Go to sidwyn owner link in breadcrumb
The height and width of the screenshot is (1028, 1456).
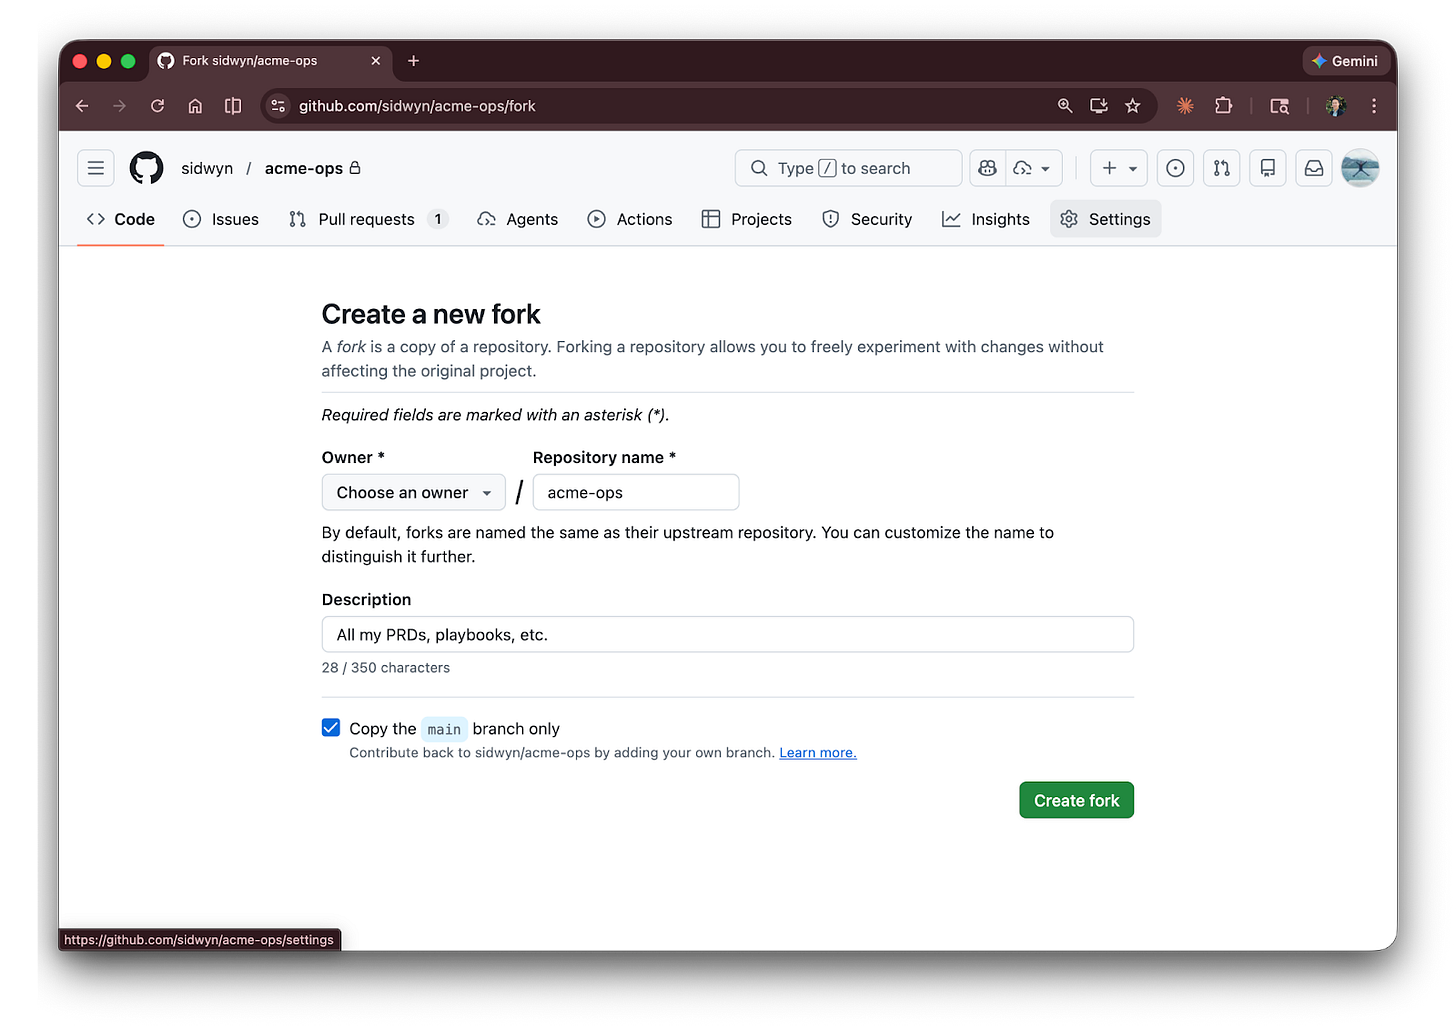click(207, 168)
